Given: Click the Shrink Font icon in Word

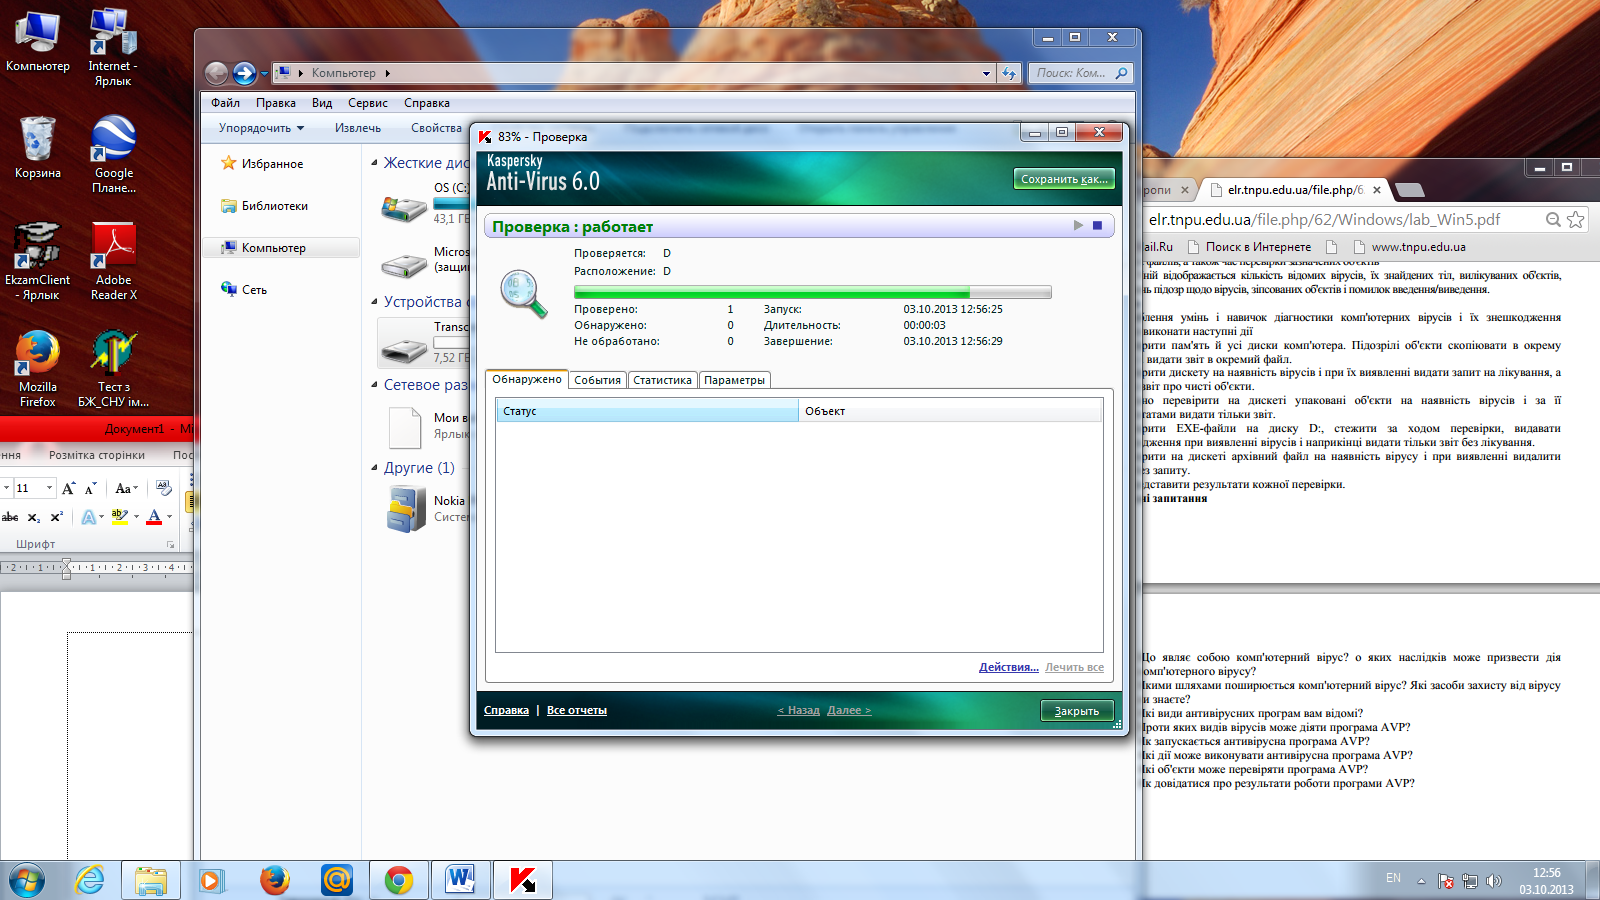Looking at the screenshot, I should [x=90, y=488].
